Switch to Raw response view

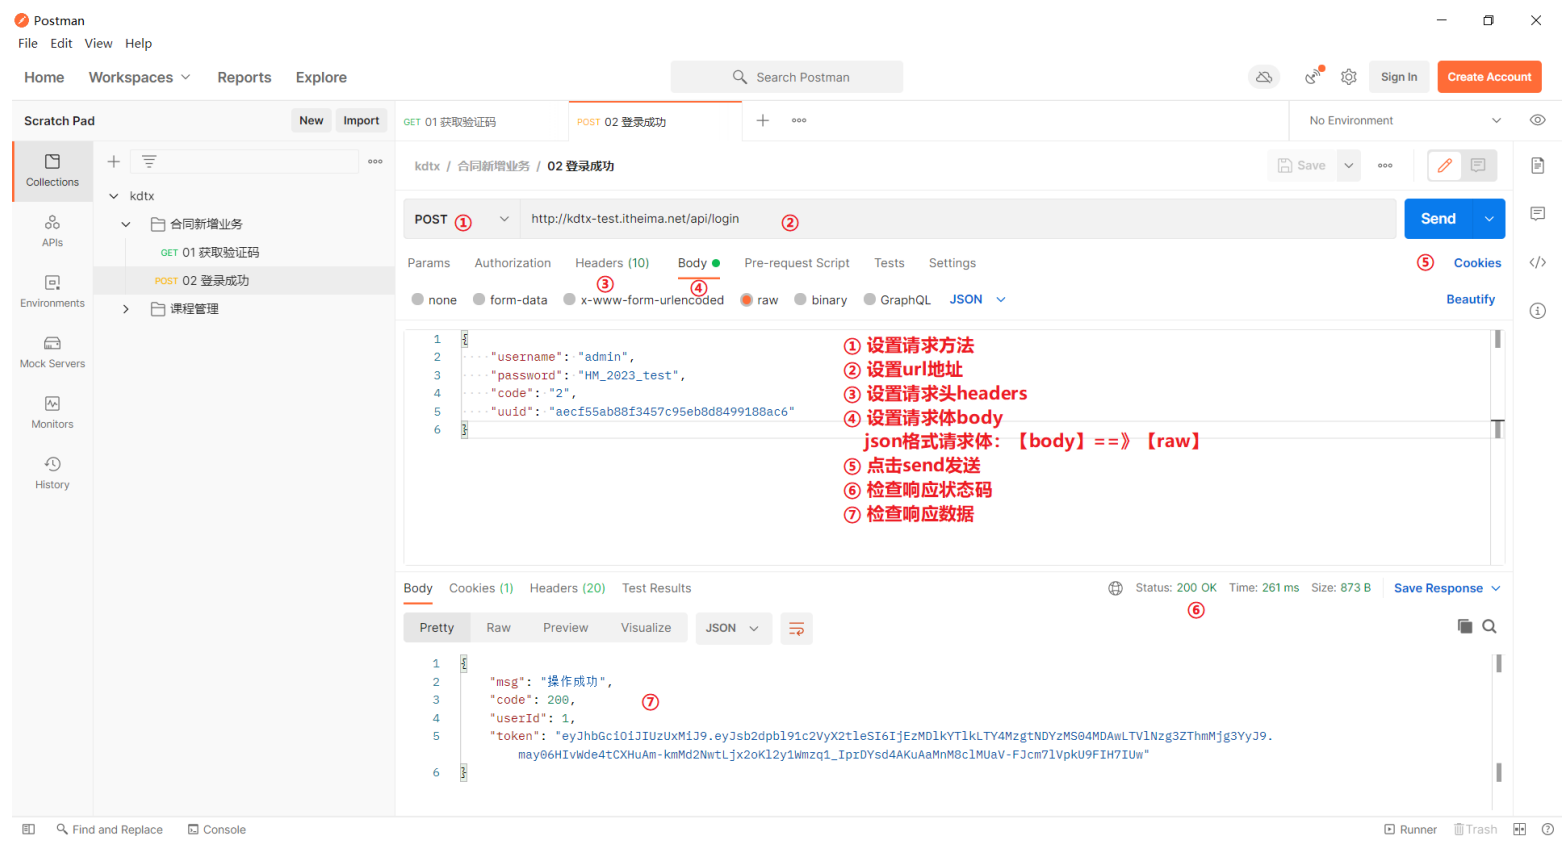click(498, 628)
